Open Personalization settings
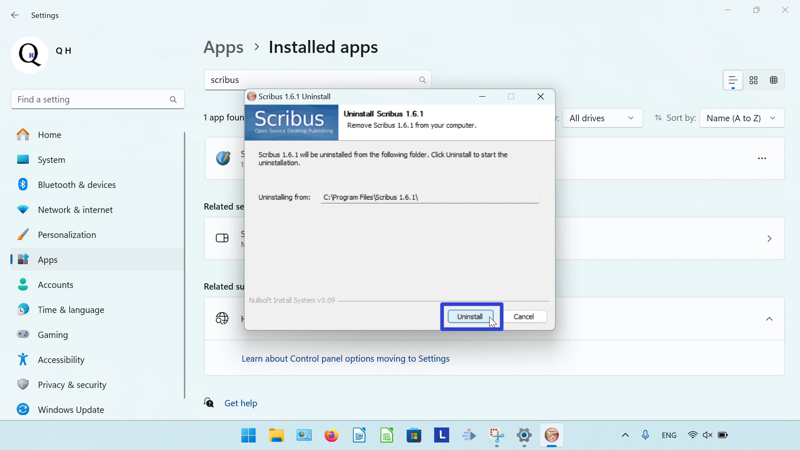This screenshot has height=450, width=800. coord(97,235)
